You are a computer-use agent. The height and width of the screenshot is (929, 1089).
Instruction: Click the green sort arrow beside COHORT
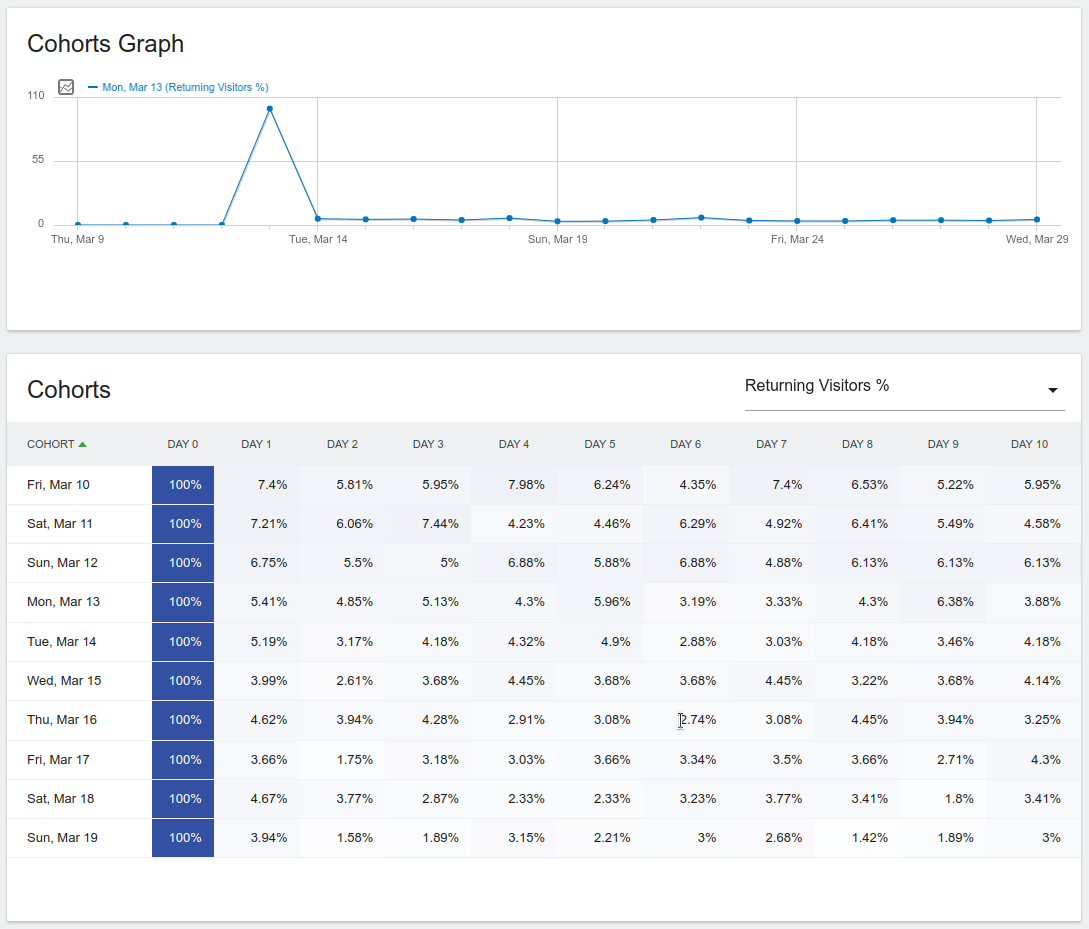coord(82,444)
